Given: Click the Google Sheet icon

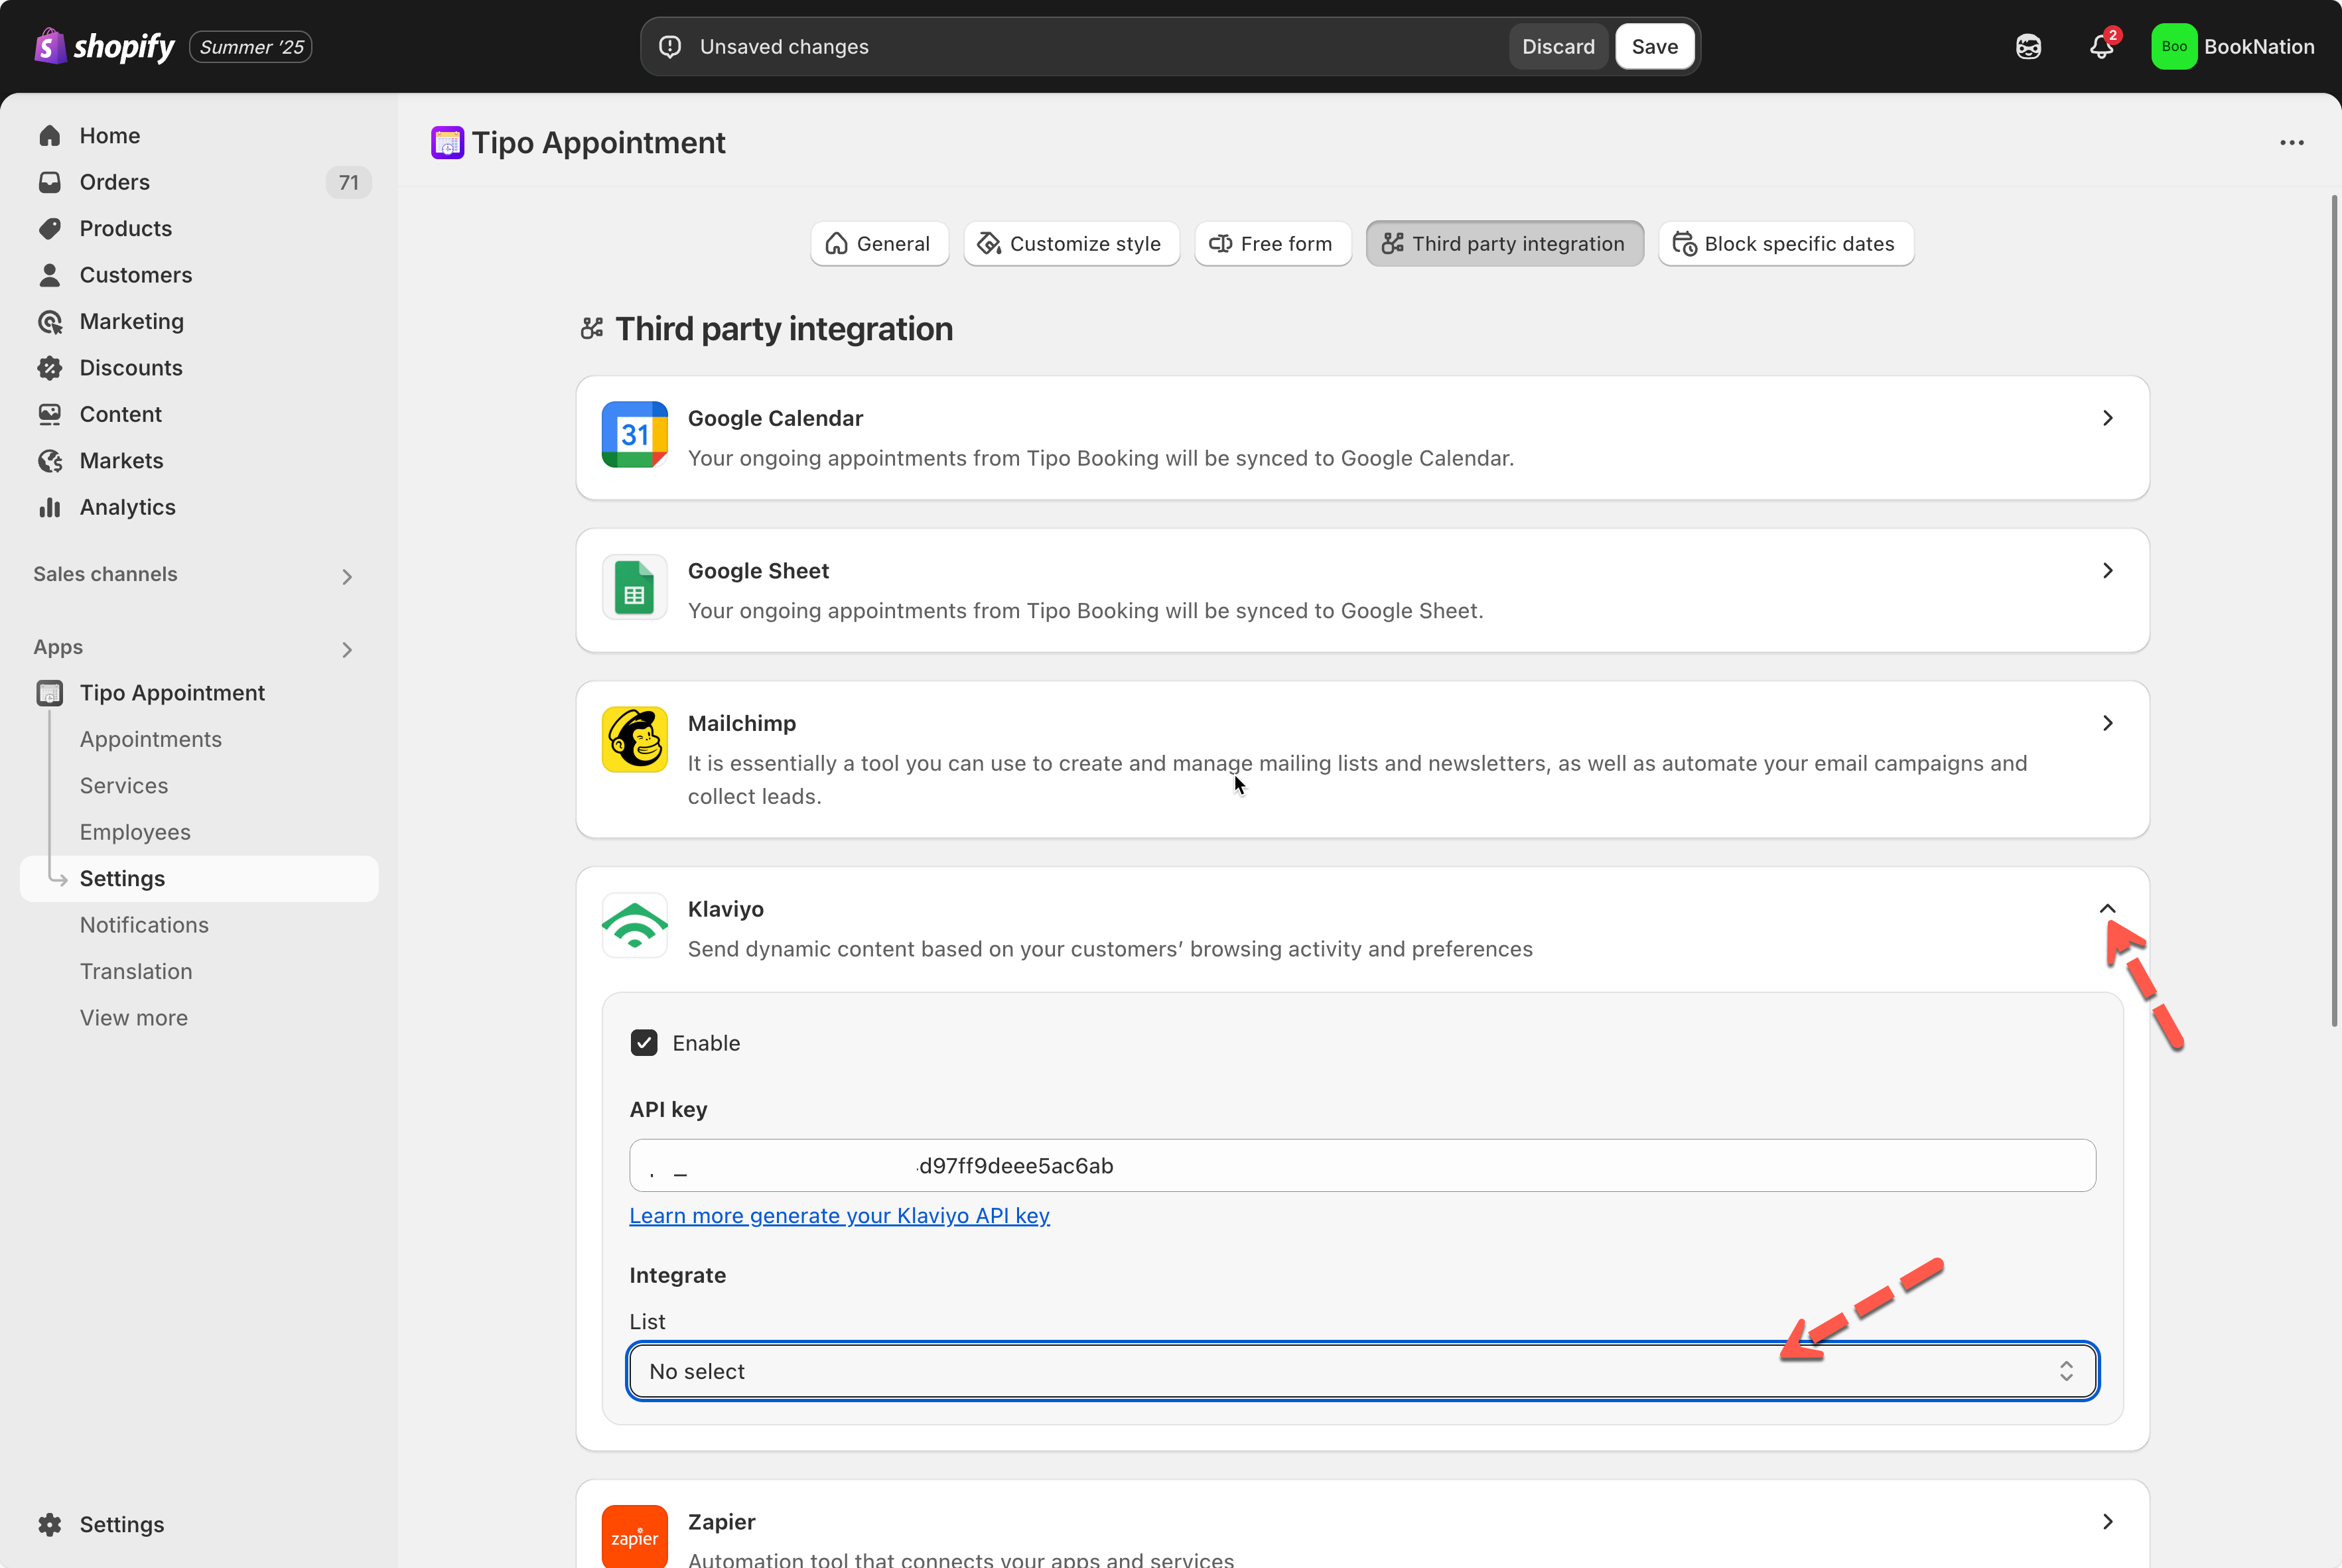Looking at the screenshot, I should click(634, 588).
